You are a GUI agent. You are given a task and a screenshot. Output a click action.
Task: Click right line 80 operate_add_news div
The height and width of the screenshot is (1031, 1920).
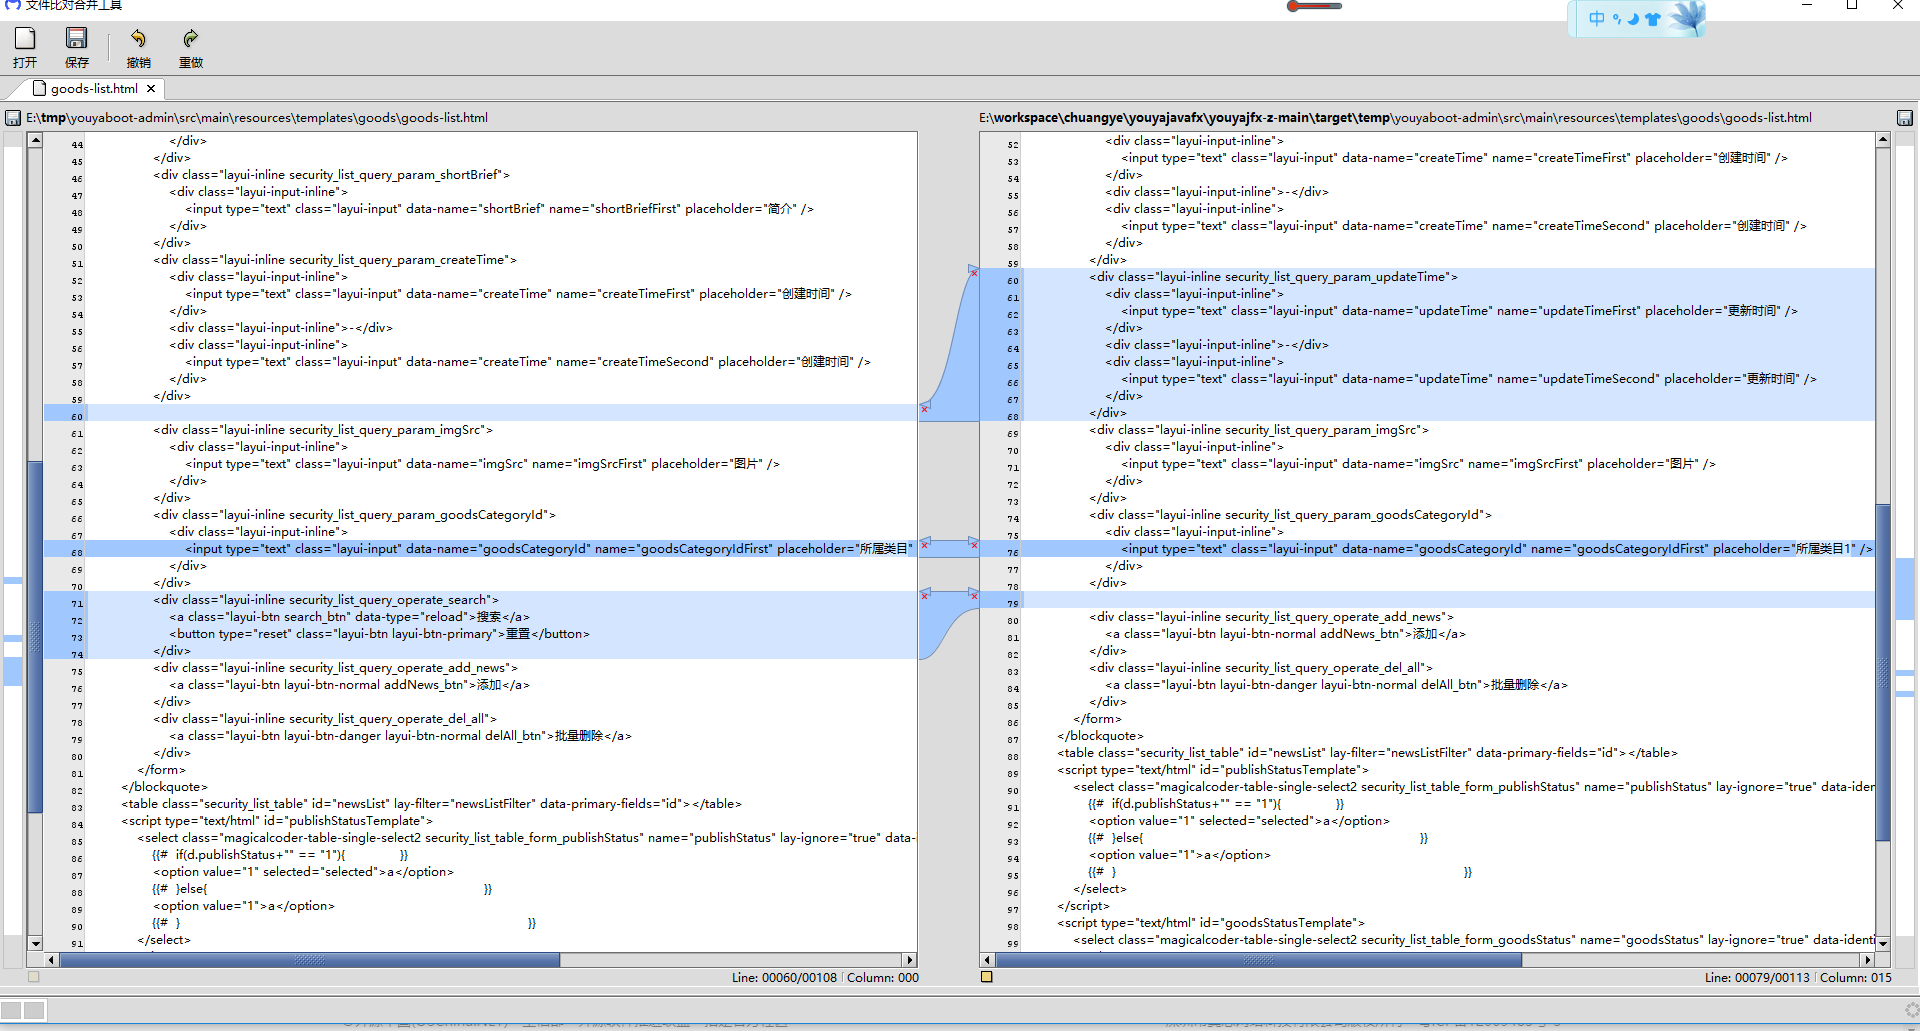1271,617
